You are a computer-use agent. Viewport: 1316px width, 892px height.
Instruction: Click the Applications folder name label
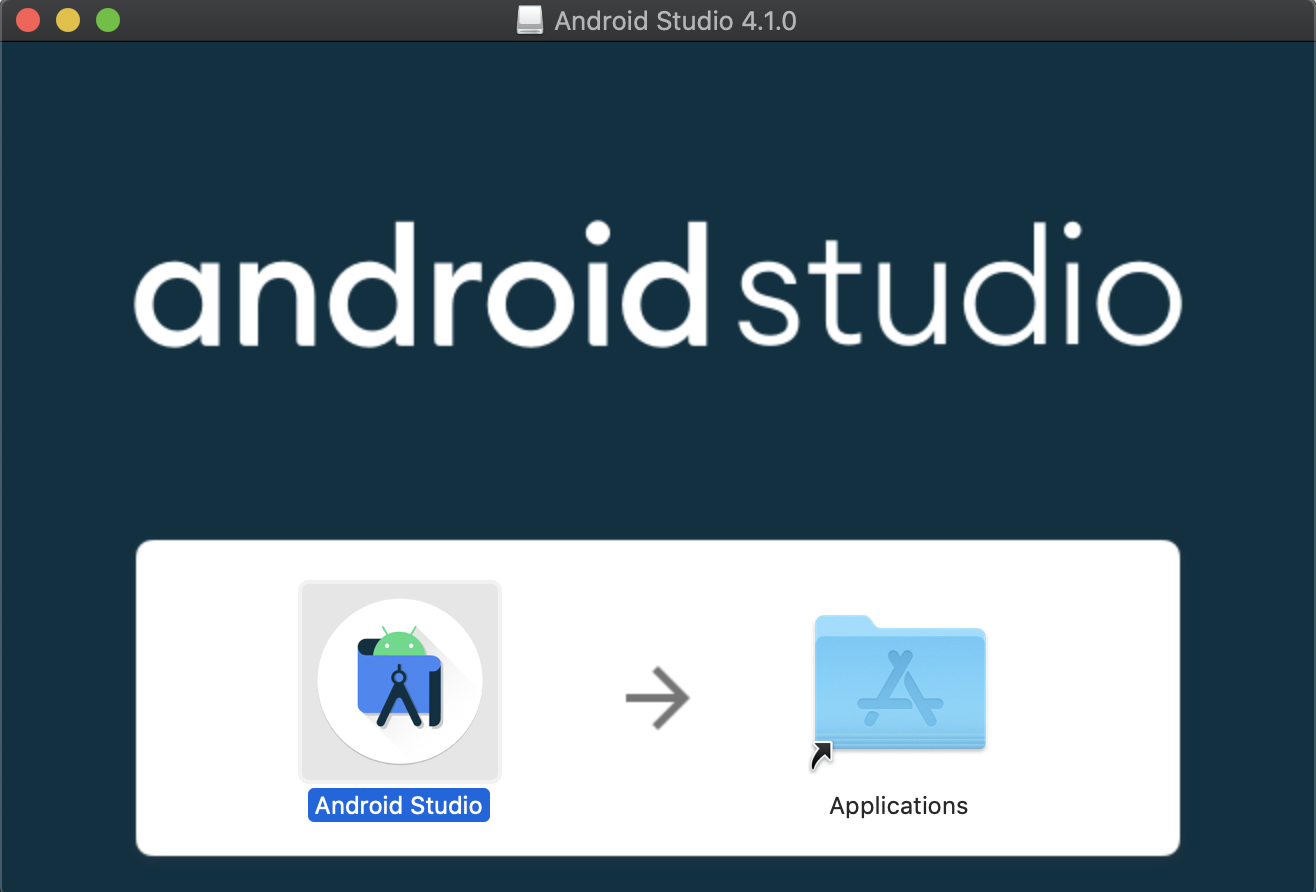pyautogui.click(x=899, y=806)
